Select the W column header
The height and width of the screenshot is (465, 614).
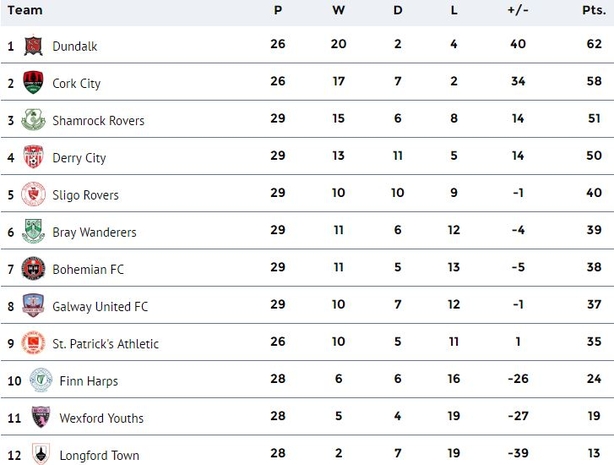tap(338, 10)
